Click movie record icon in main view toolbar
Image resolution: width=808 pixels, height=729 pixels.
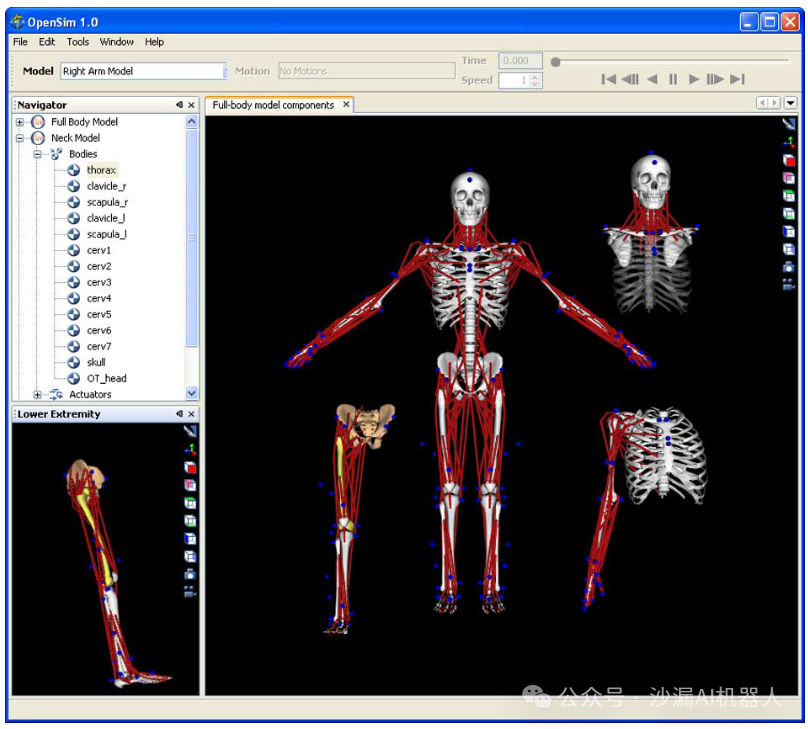coord(788,284)
